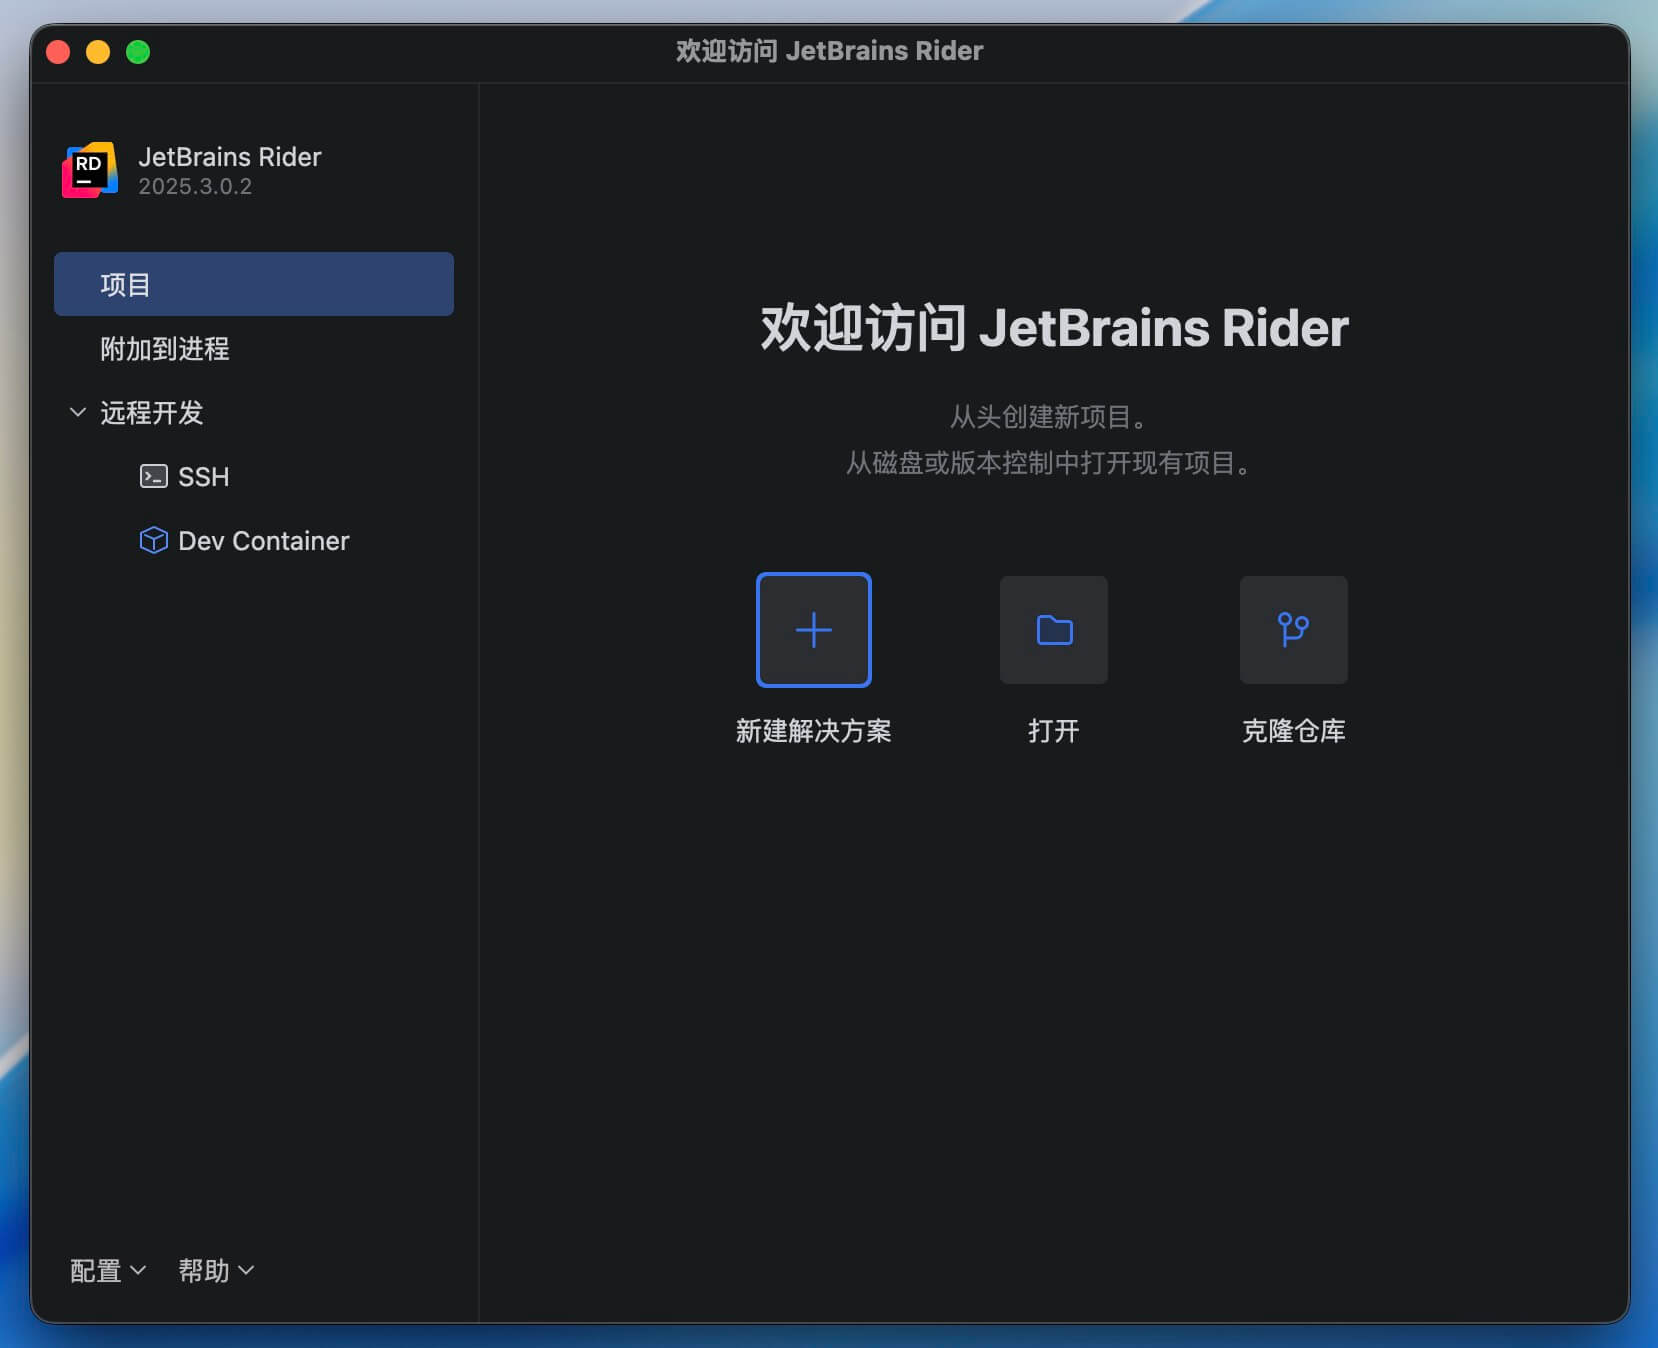Image resolution: width=1658 pixels, height=1348 pixels.
Task: Click the plus icon to create a new solution
Action: coord(813,630)
